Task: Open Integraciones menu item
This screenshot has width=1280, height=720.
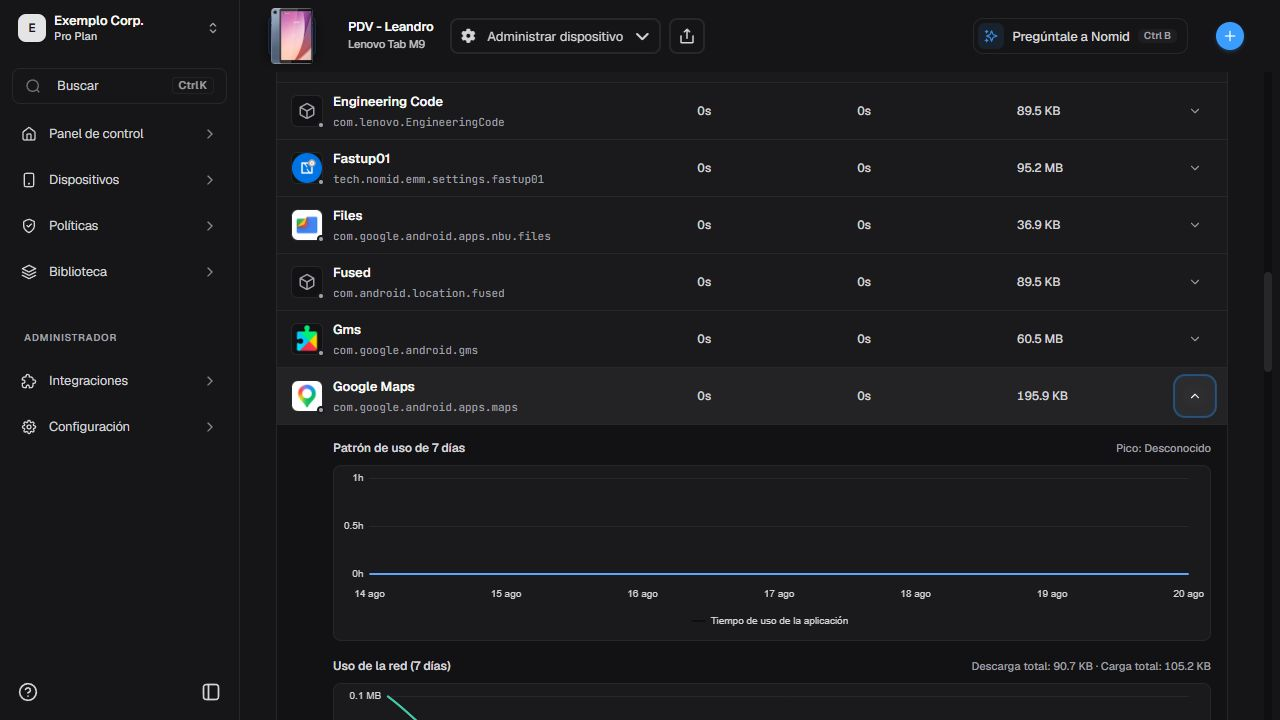Action: 119,381
